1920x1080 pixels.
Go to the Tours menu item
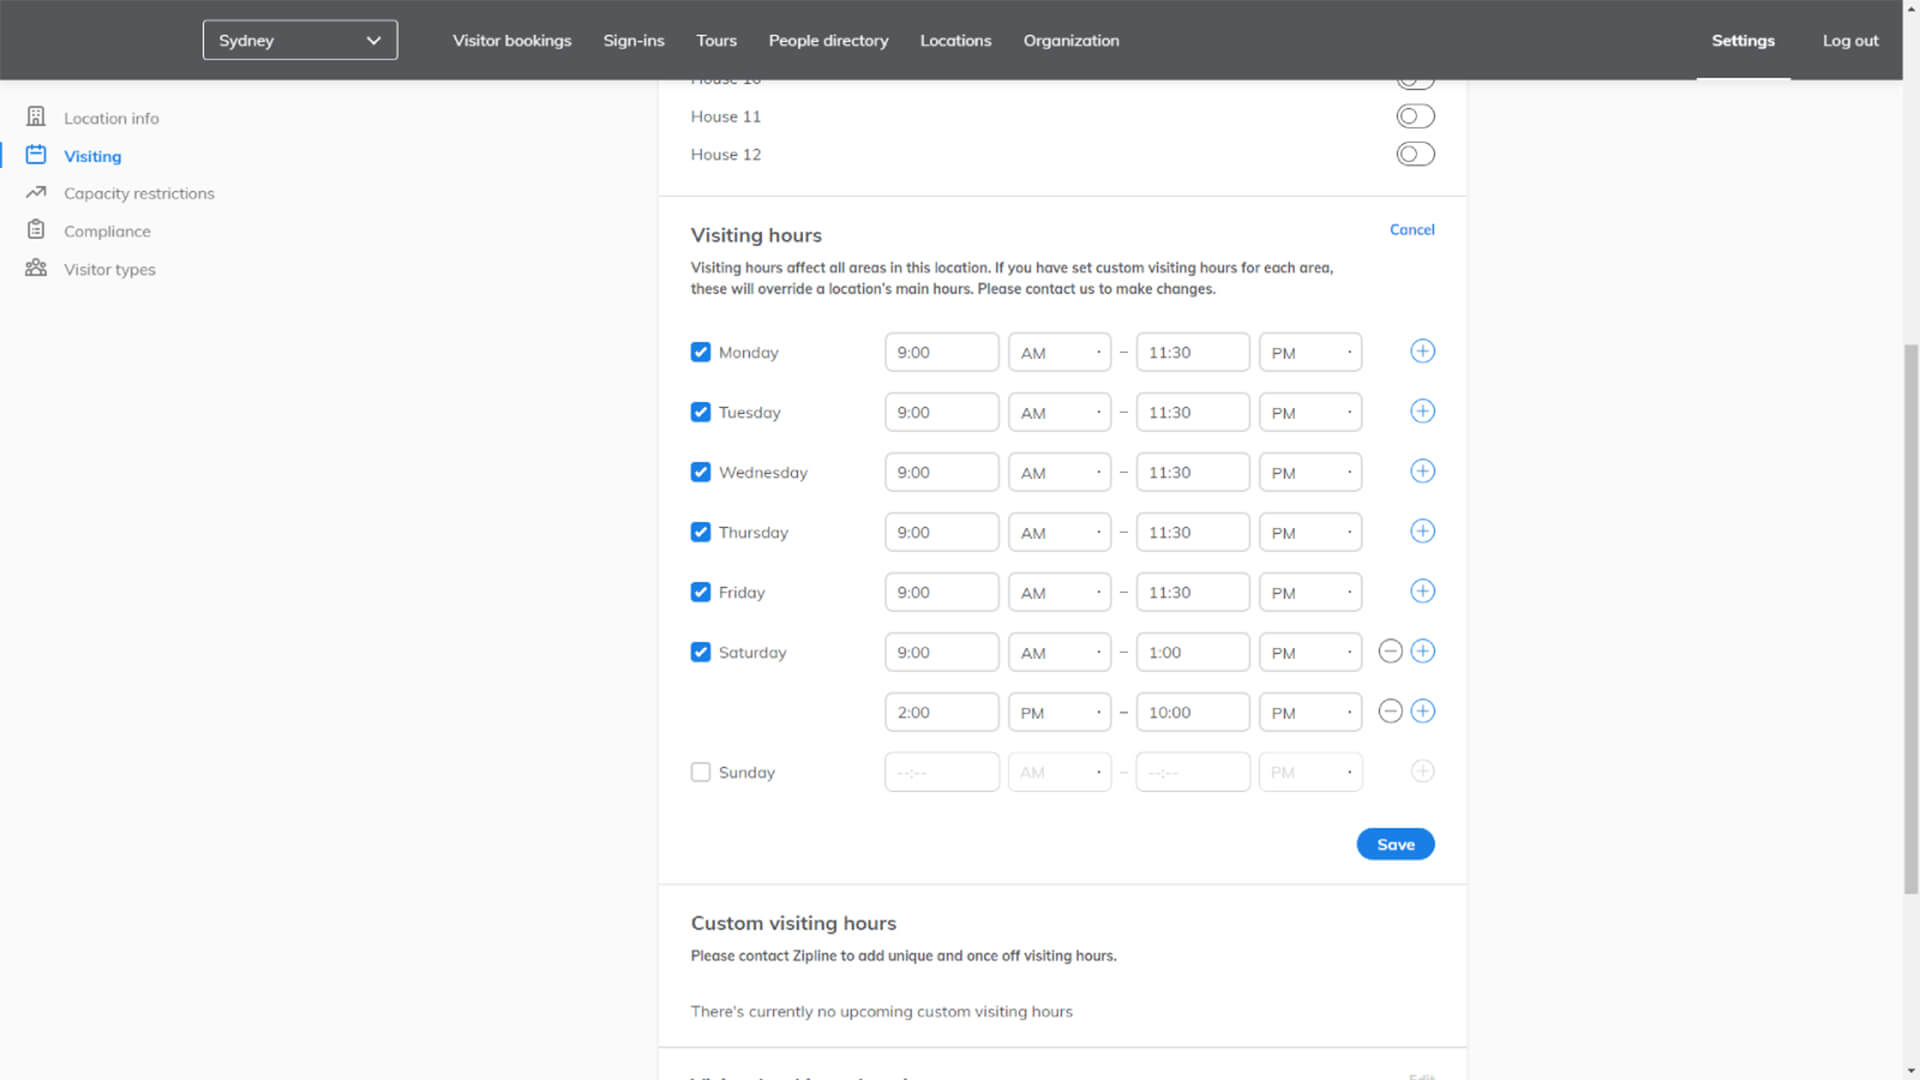716,40
